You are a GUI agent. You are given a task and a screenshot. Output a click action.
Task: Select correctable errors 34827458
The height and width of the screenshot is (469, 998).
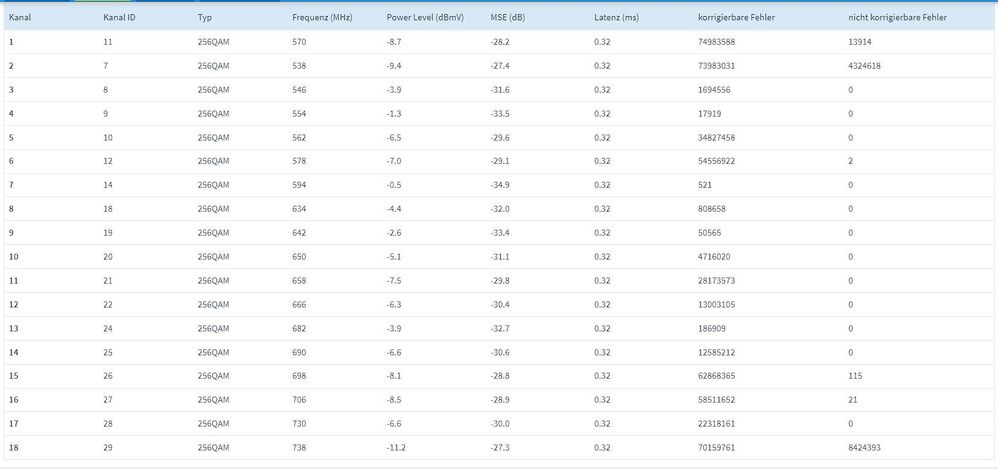coord(717,137)
